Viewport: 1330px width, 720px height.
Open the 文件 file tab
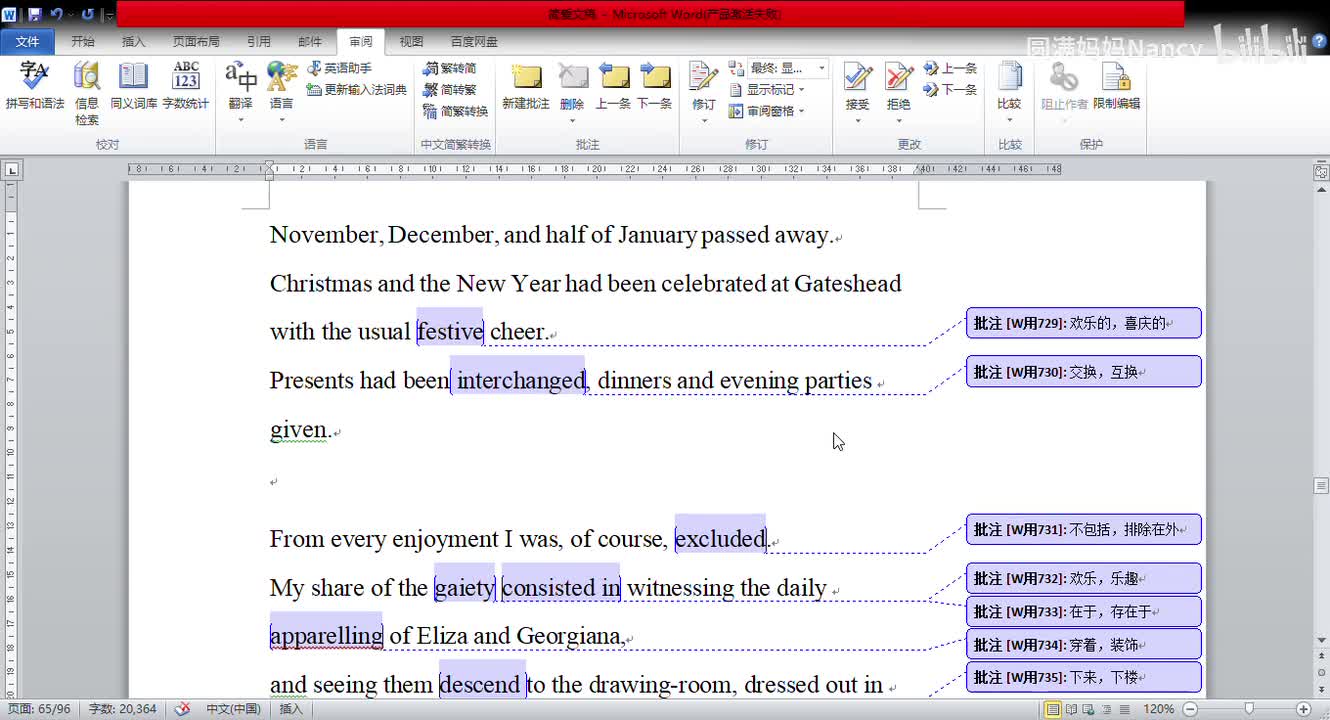[x=28, y=42]
